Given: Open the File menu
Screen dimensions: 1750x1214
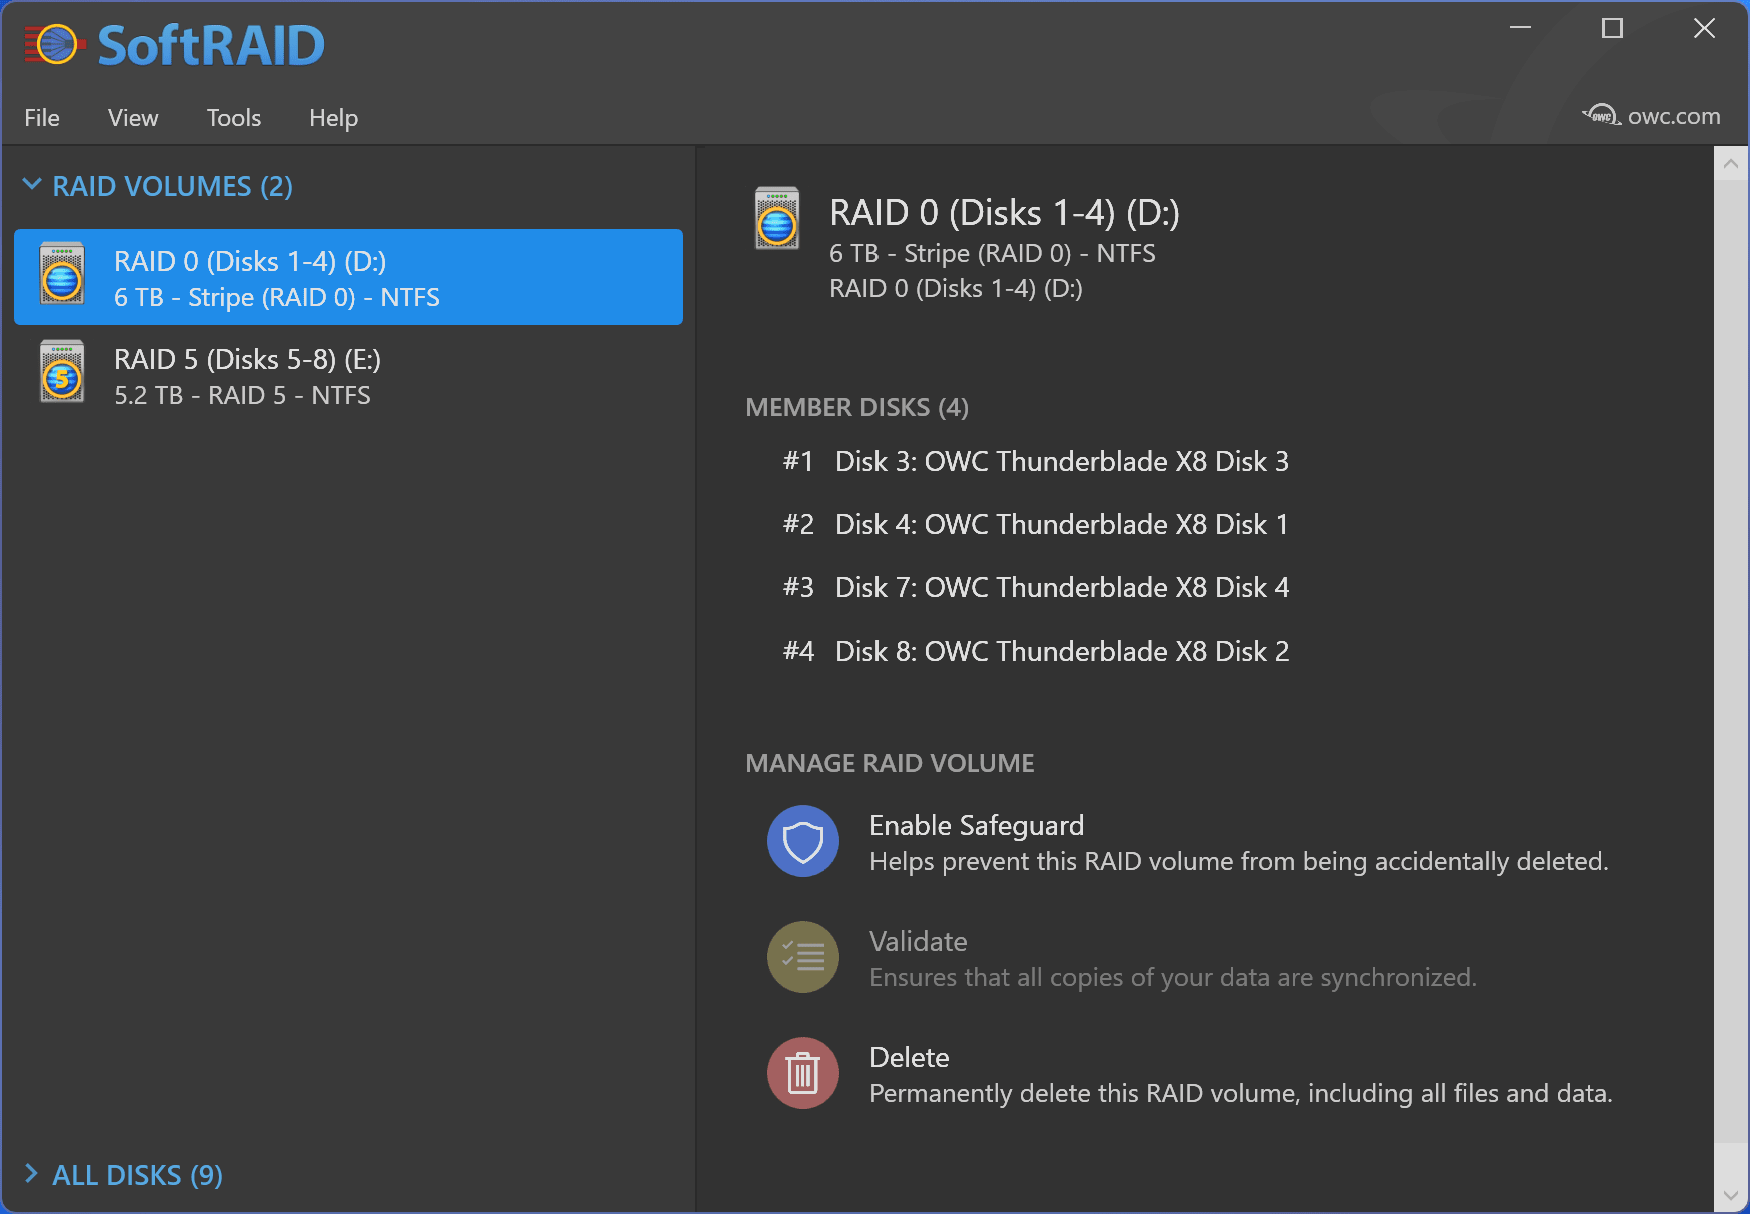Looking at the screenshot, I should (42, 118).
